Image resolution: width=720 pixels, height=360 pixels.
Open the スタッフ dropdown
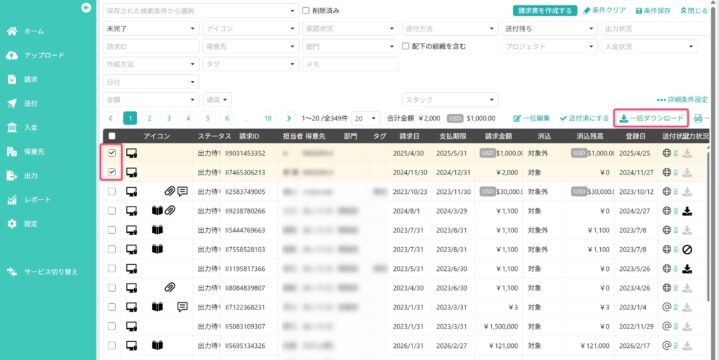click(450, 100)
